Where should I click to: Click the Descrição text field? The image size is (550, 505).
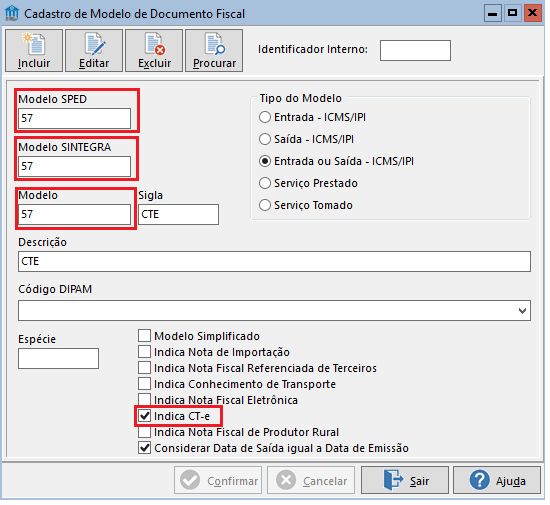274,261
